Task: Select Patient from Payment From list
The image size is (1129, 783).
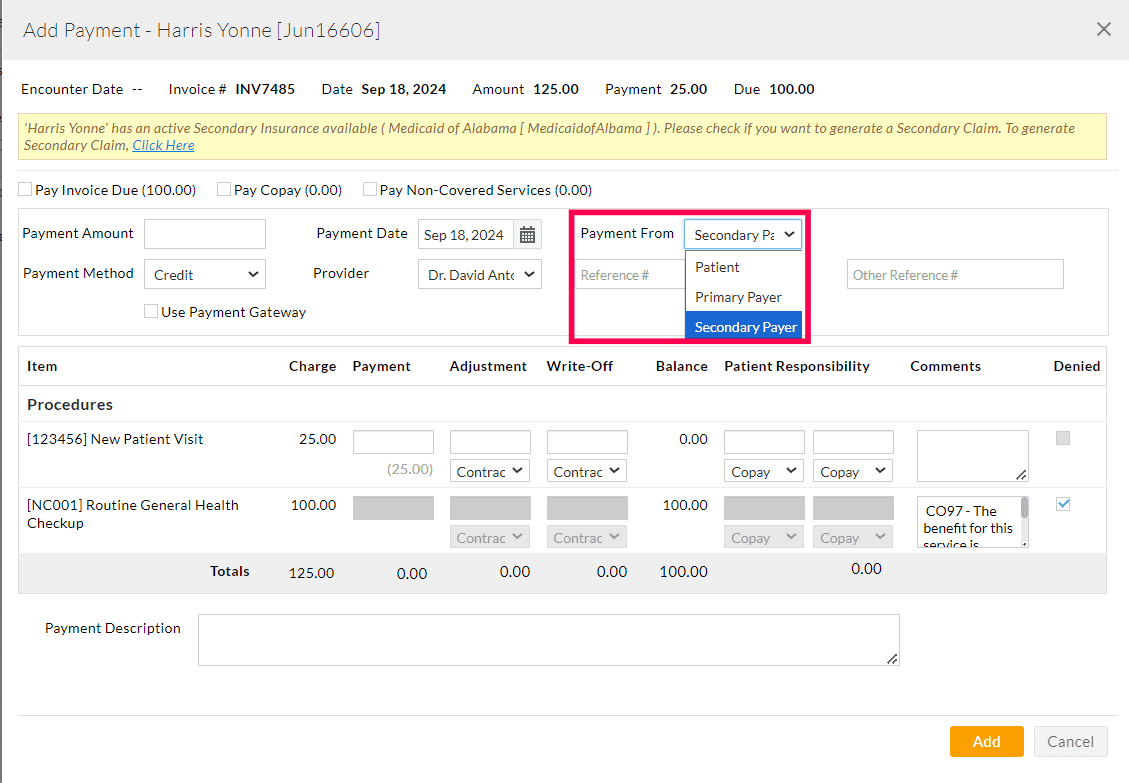Action: 717,267
